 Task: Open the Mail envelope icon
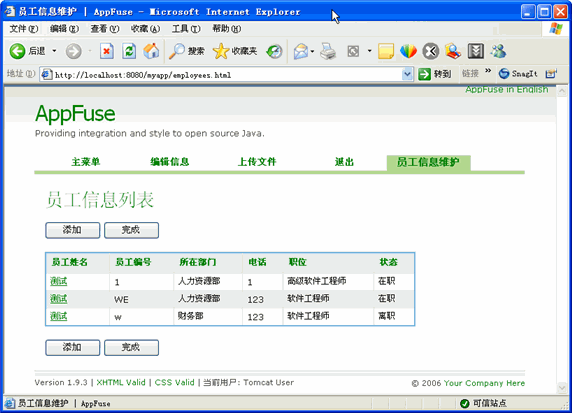point(301,51)
